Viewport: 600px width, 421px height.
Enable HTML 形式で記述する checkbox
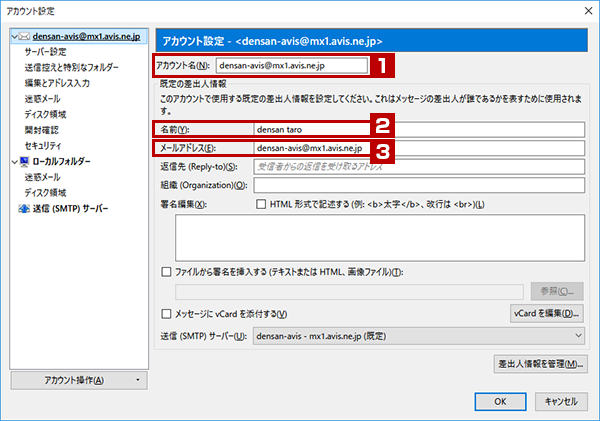[261, 204]
